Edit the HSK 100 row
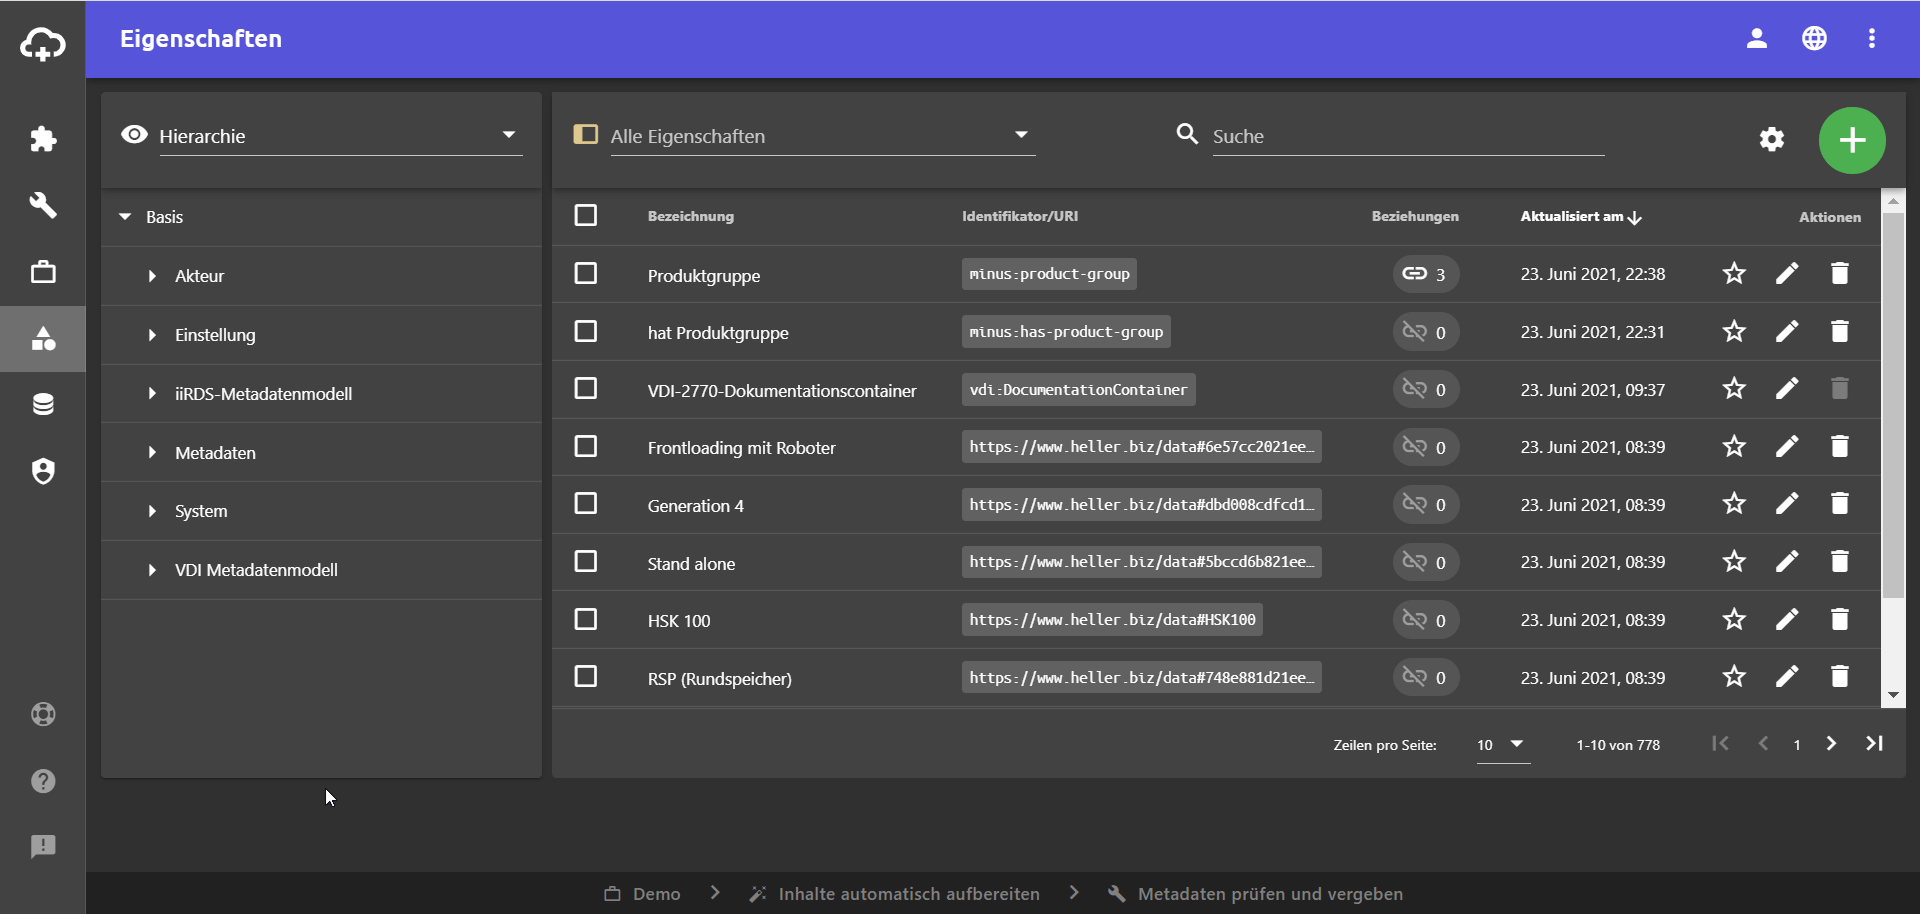Screen dimensions: 1920x914 coord(1787,620)
